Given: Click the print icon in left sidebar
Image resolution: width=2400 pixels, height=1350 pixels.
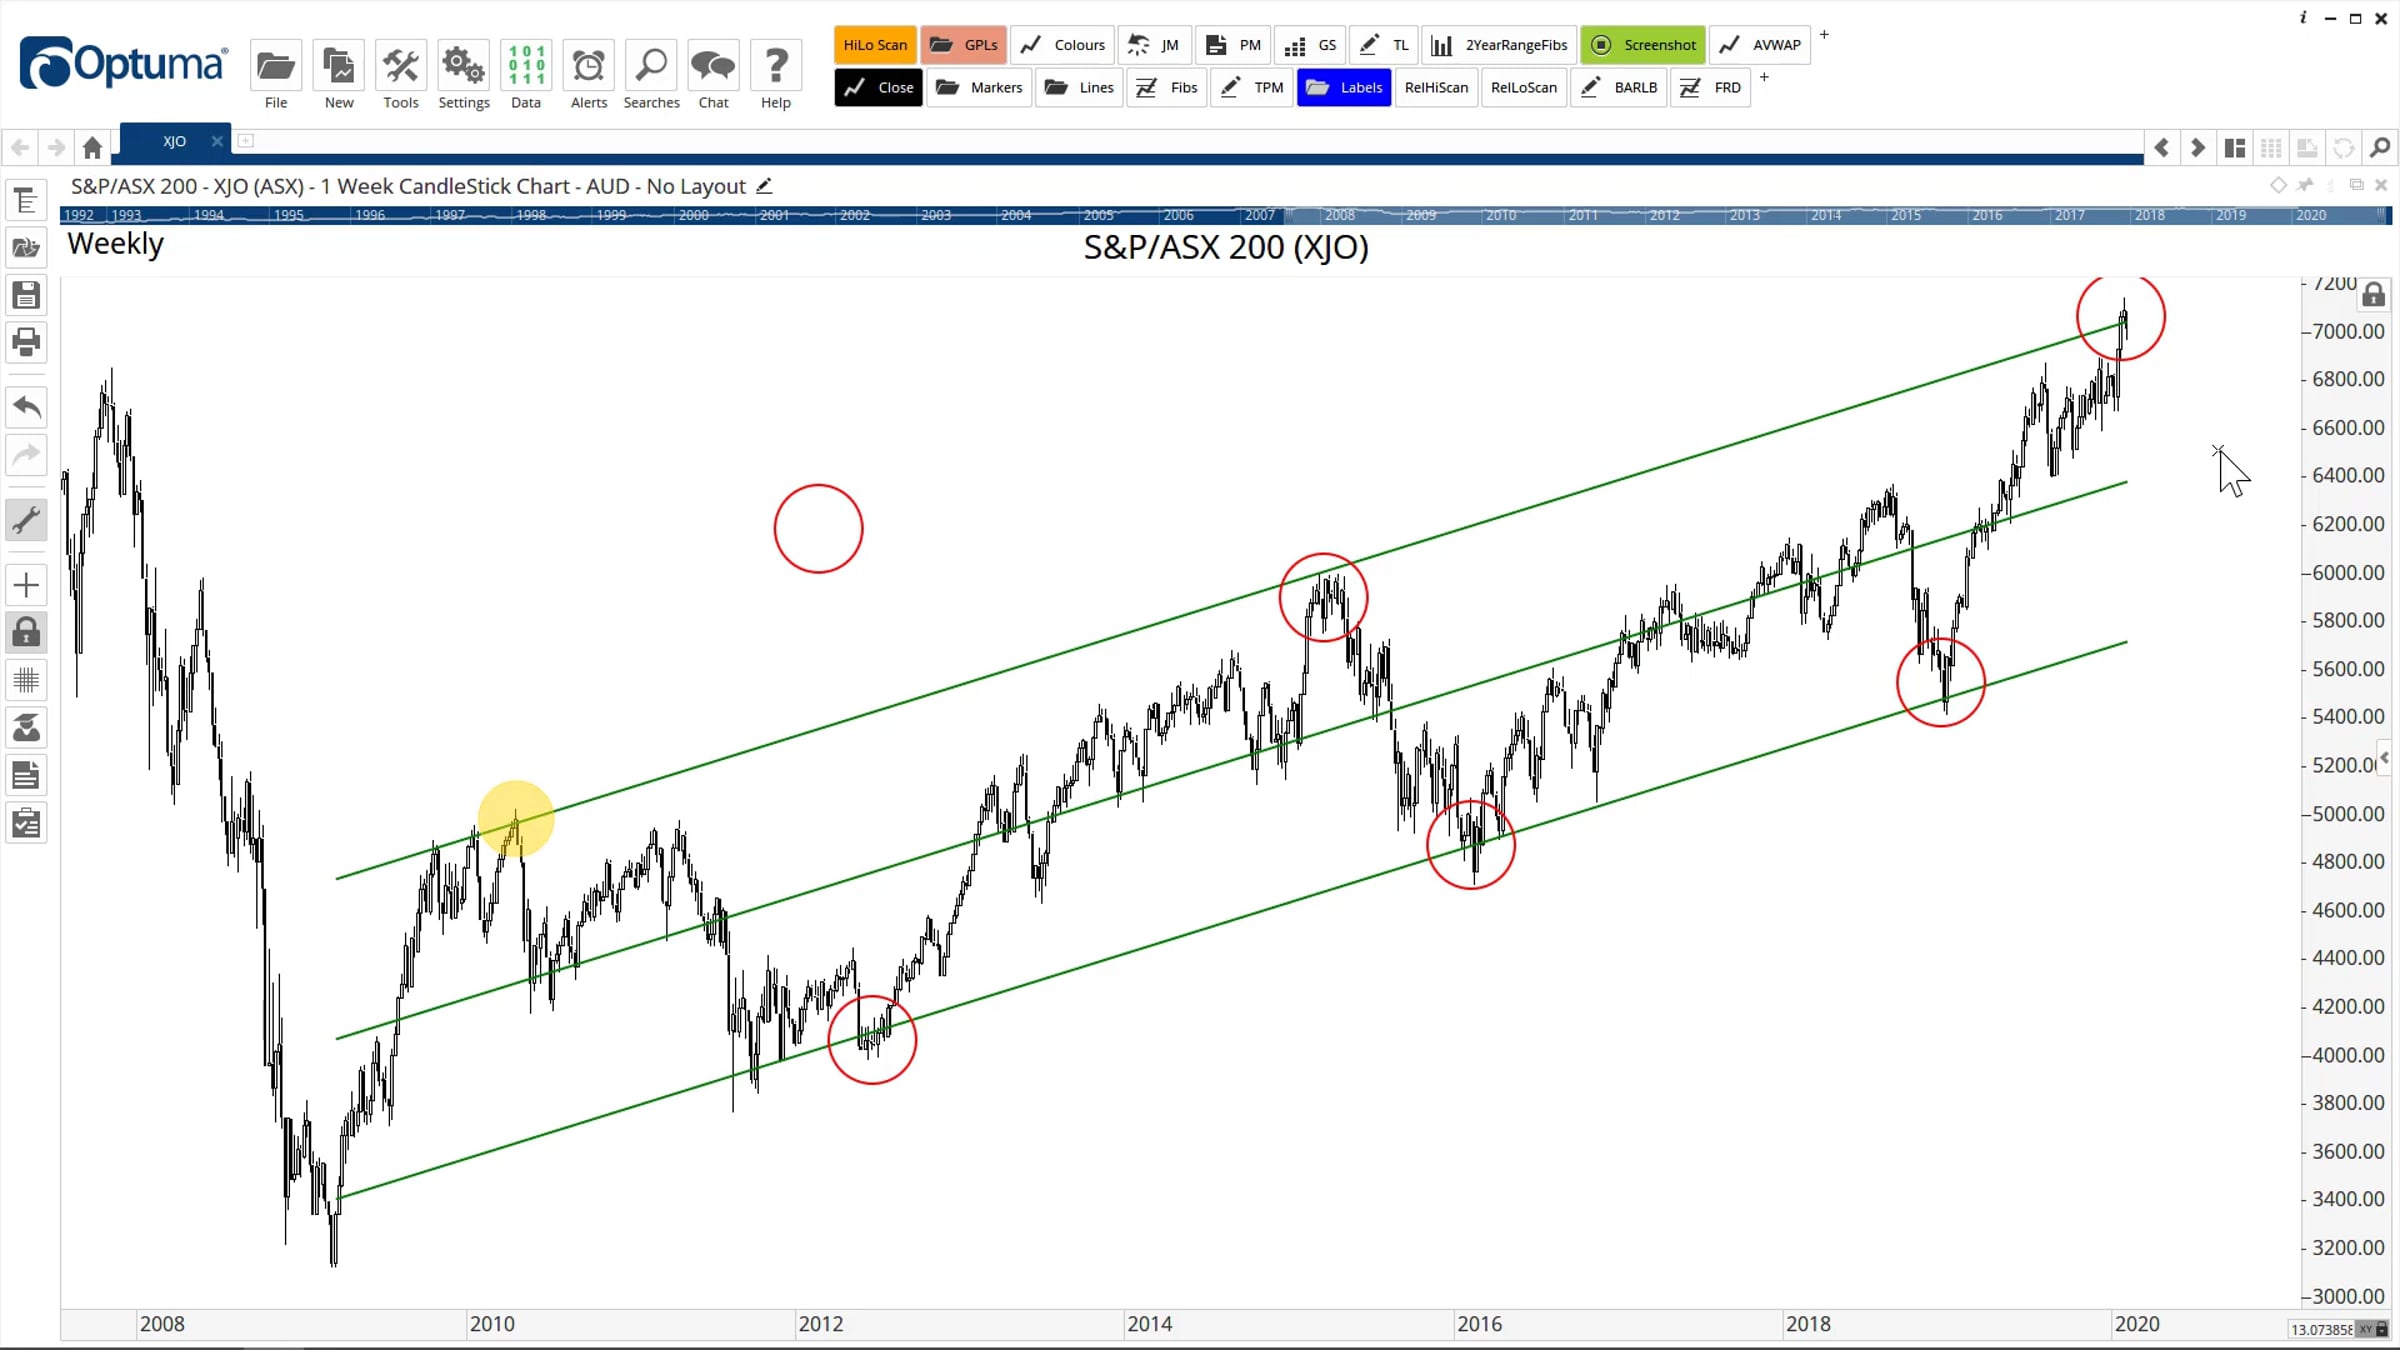Looking at the screenshot, I should click(26, 342).
